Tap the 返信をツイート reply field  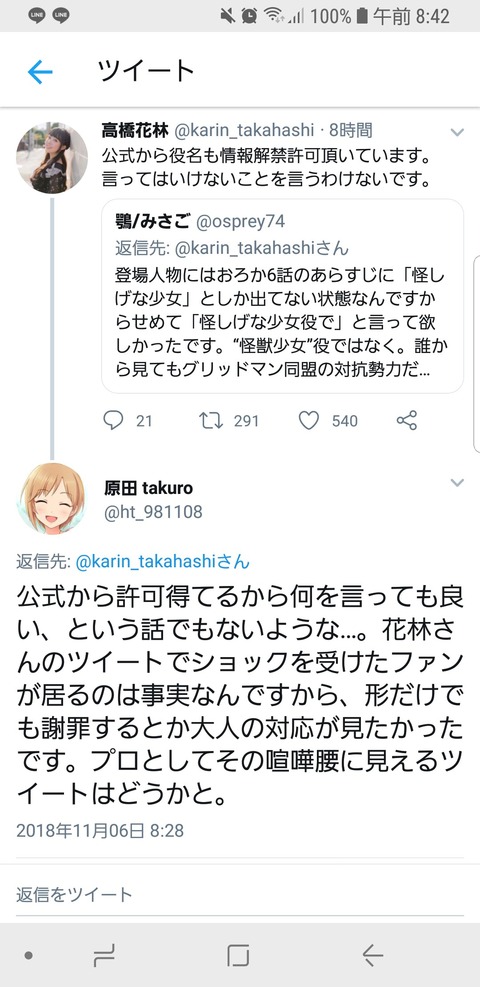coord(240,894)
